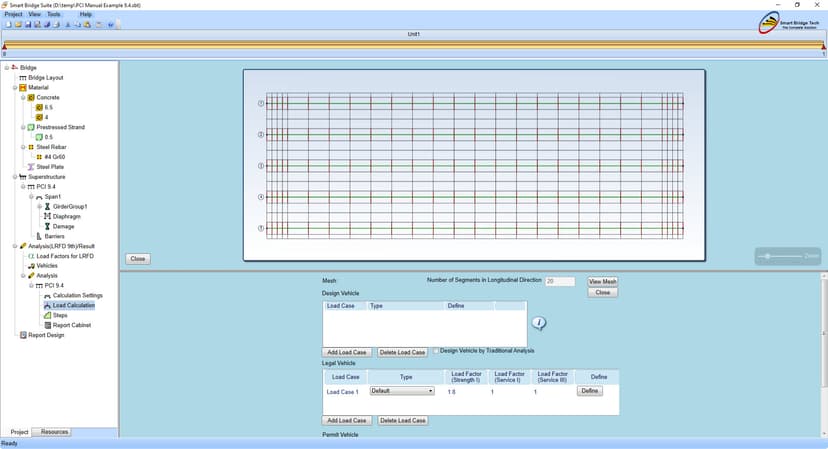Select Load Case 1 row label
828x449 pixels.
[x=342, y=392]
